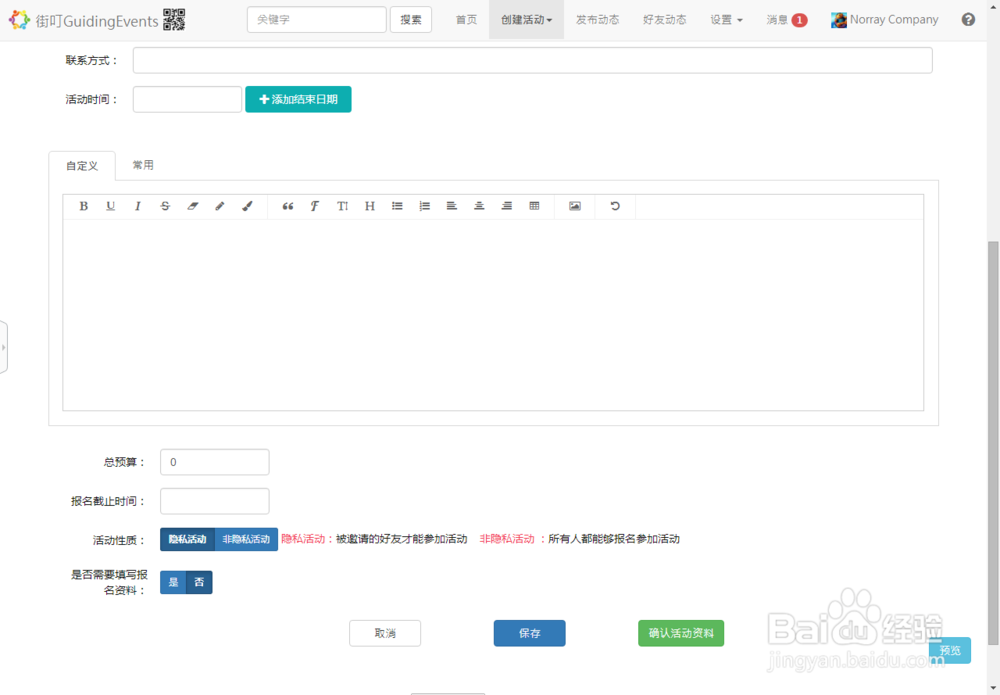
Task: Open the 好友动态 menu item
Action: pyautogui.click(x=664, y=19)
